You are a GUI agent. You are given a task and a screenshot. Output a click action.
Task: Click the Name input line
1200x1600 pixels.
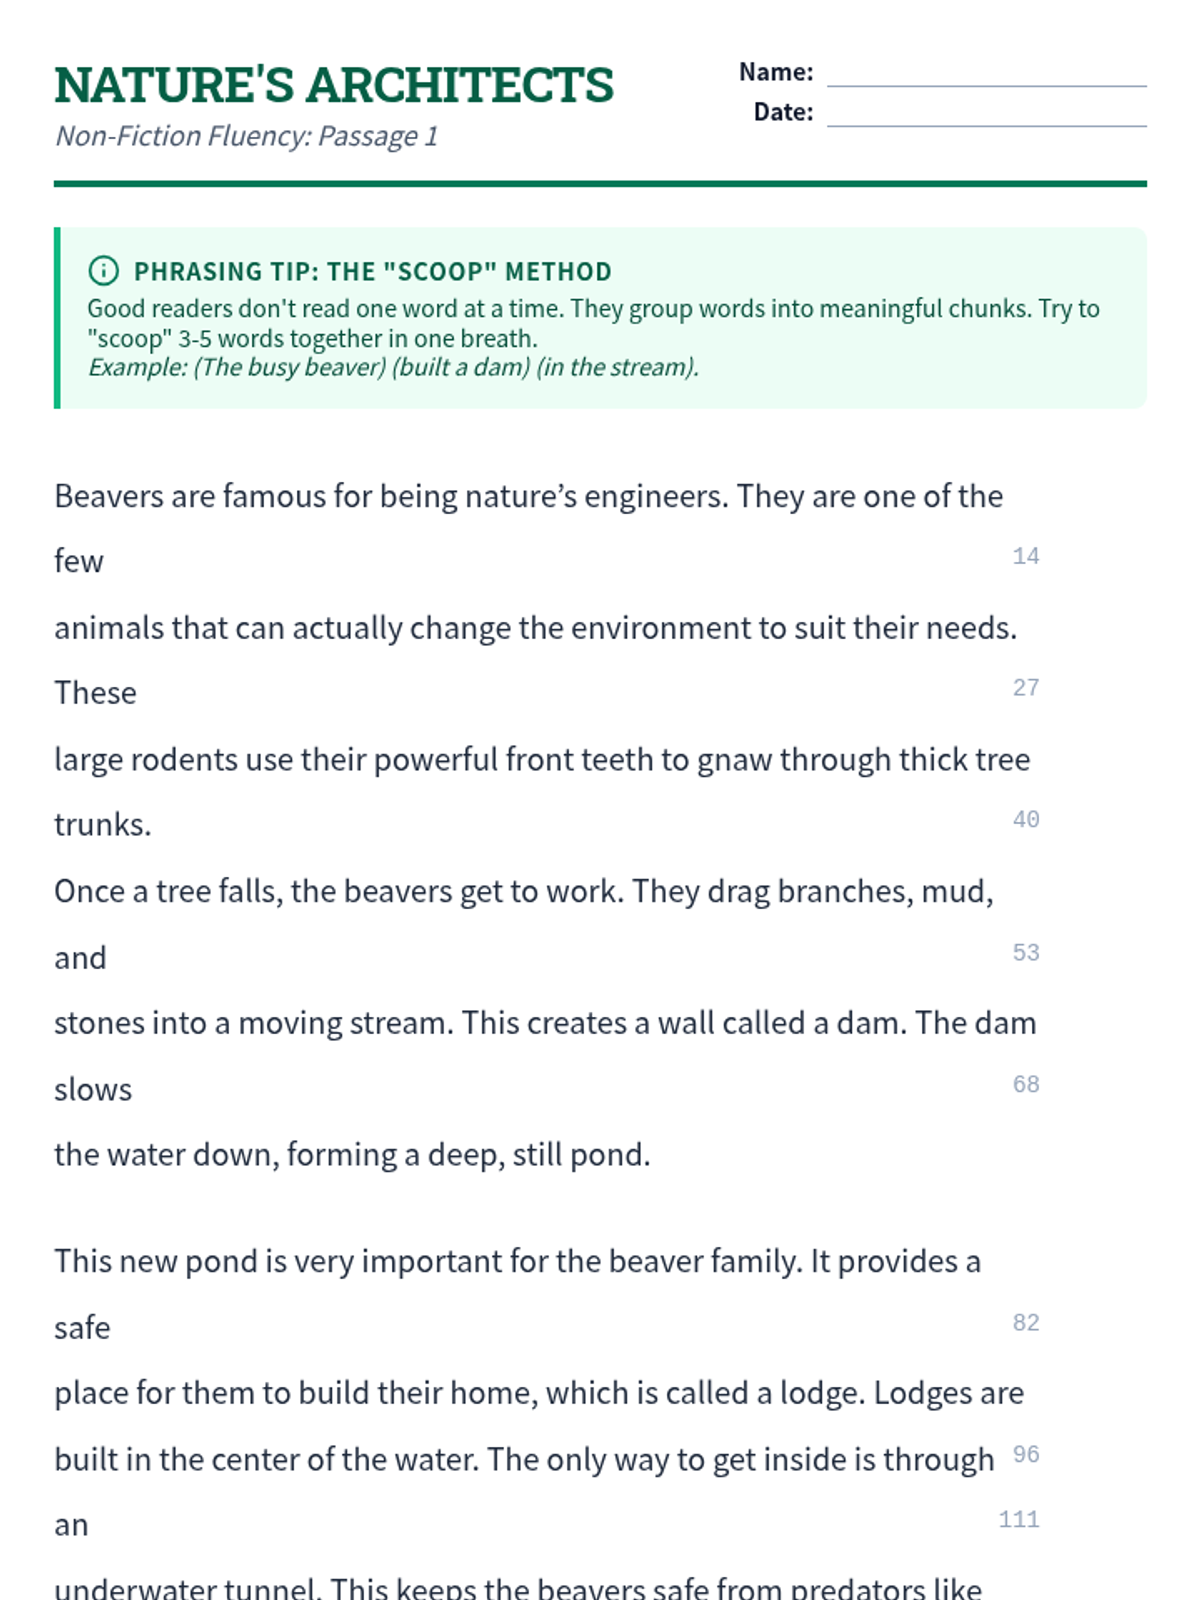pos(986,74)
